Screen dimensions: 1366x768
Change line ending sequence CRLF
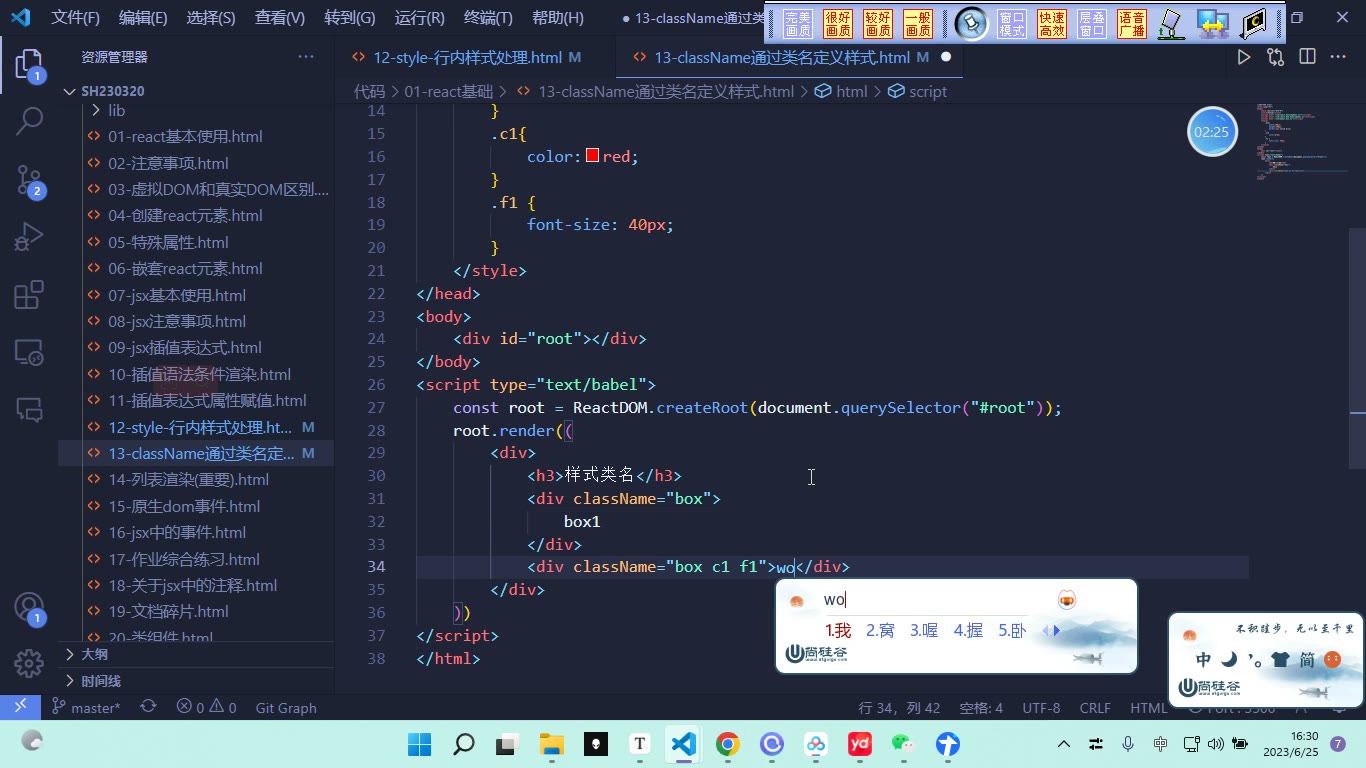point(1095,707)
